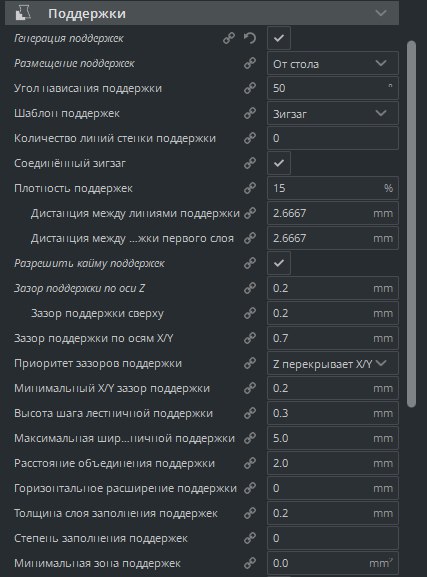Image resolution: width=427 pixels, height=577 pixels.
Task: Edit Дистанция между ...жки первого слоя field
Action: coord(333,238)
